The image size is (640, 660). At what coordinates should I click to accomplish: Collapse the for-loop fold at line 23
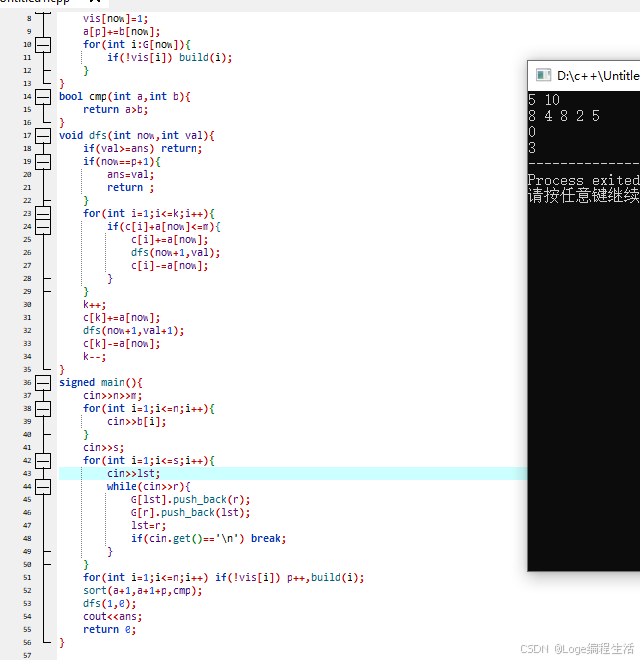pyautogui.click(x=43, y=213)
